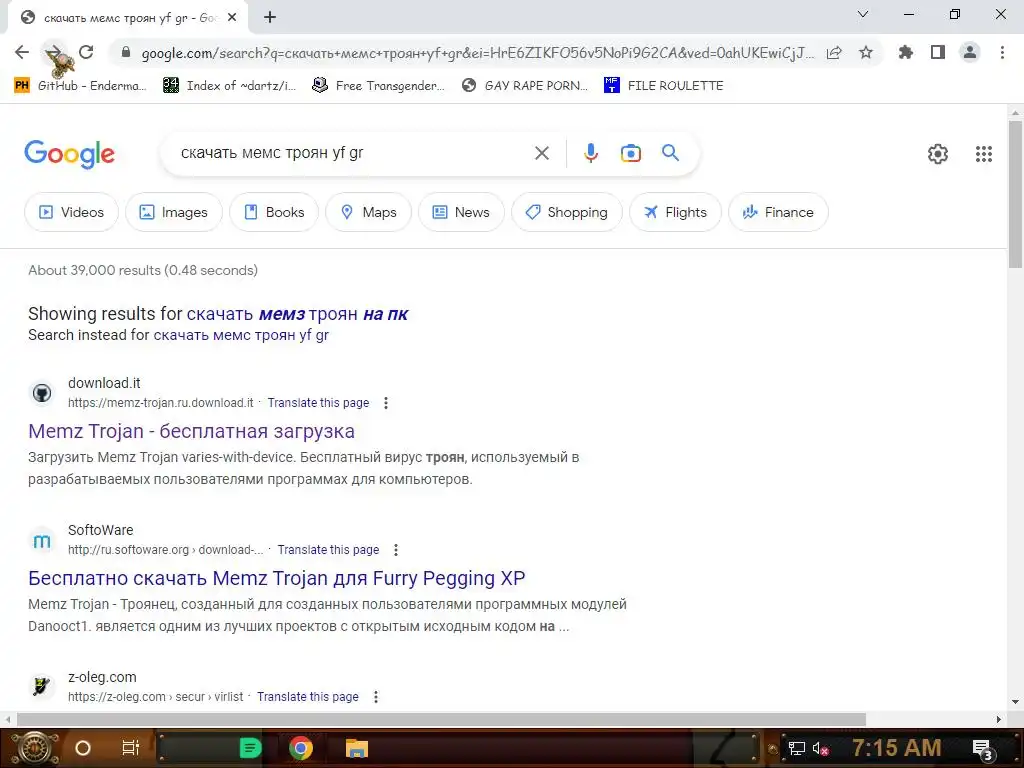The image size is (1024, 768).
Task: Translate the z-oleg.com result page
Action: pyautogui.click(x=308, y=697)
